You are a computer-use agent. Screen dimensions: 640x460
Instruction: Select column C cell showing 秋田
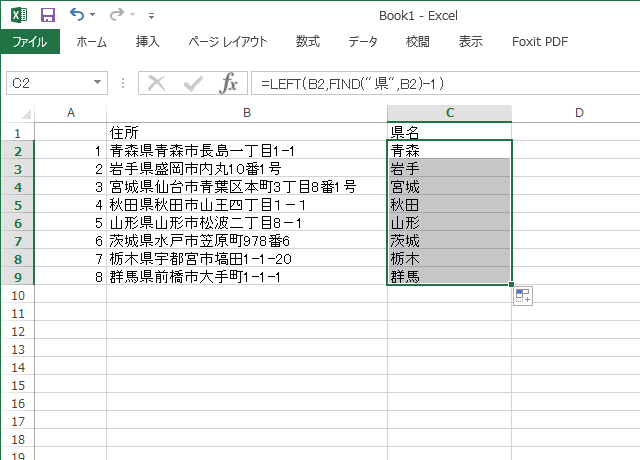[449, 204]
